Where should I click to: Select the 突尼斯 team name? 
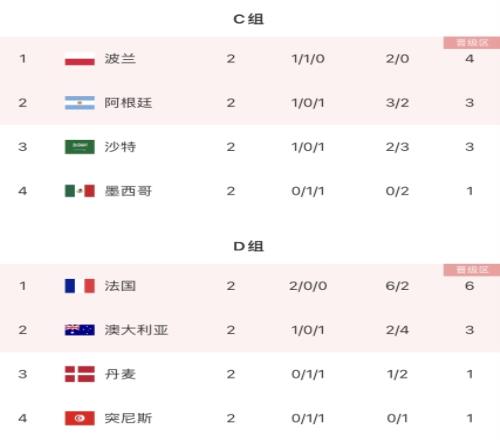coord(128,418)
